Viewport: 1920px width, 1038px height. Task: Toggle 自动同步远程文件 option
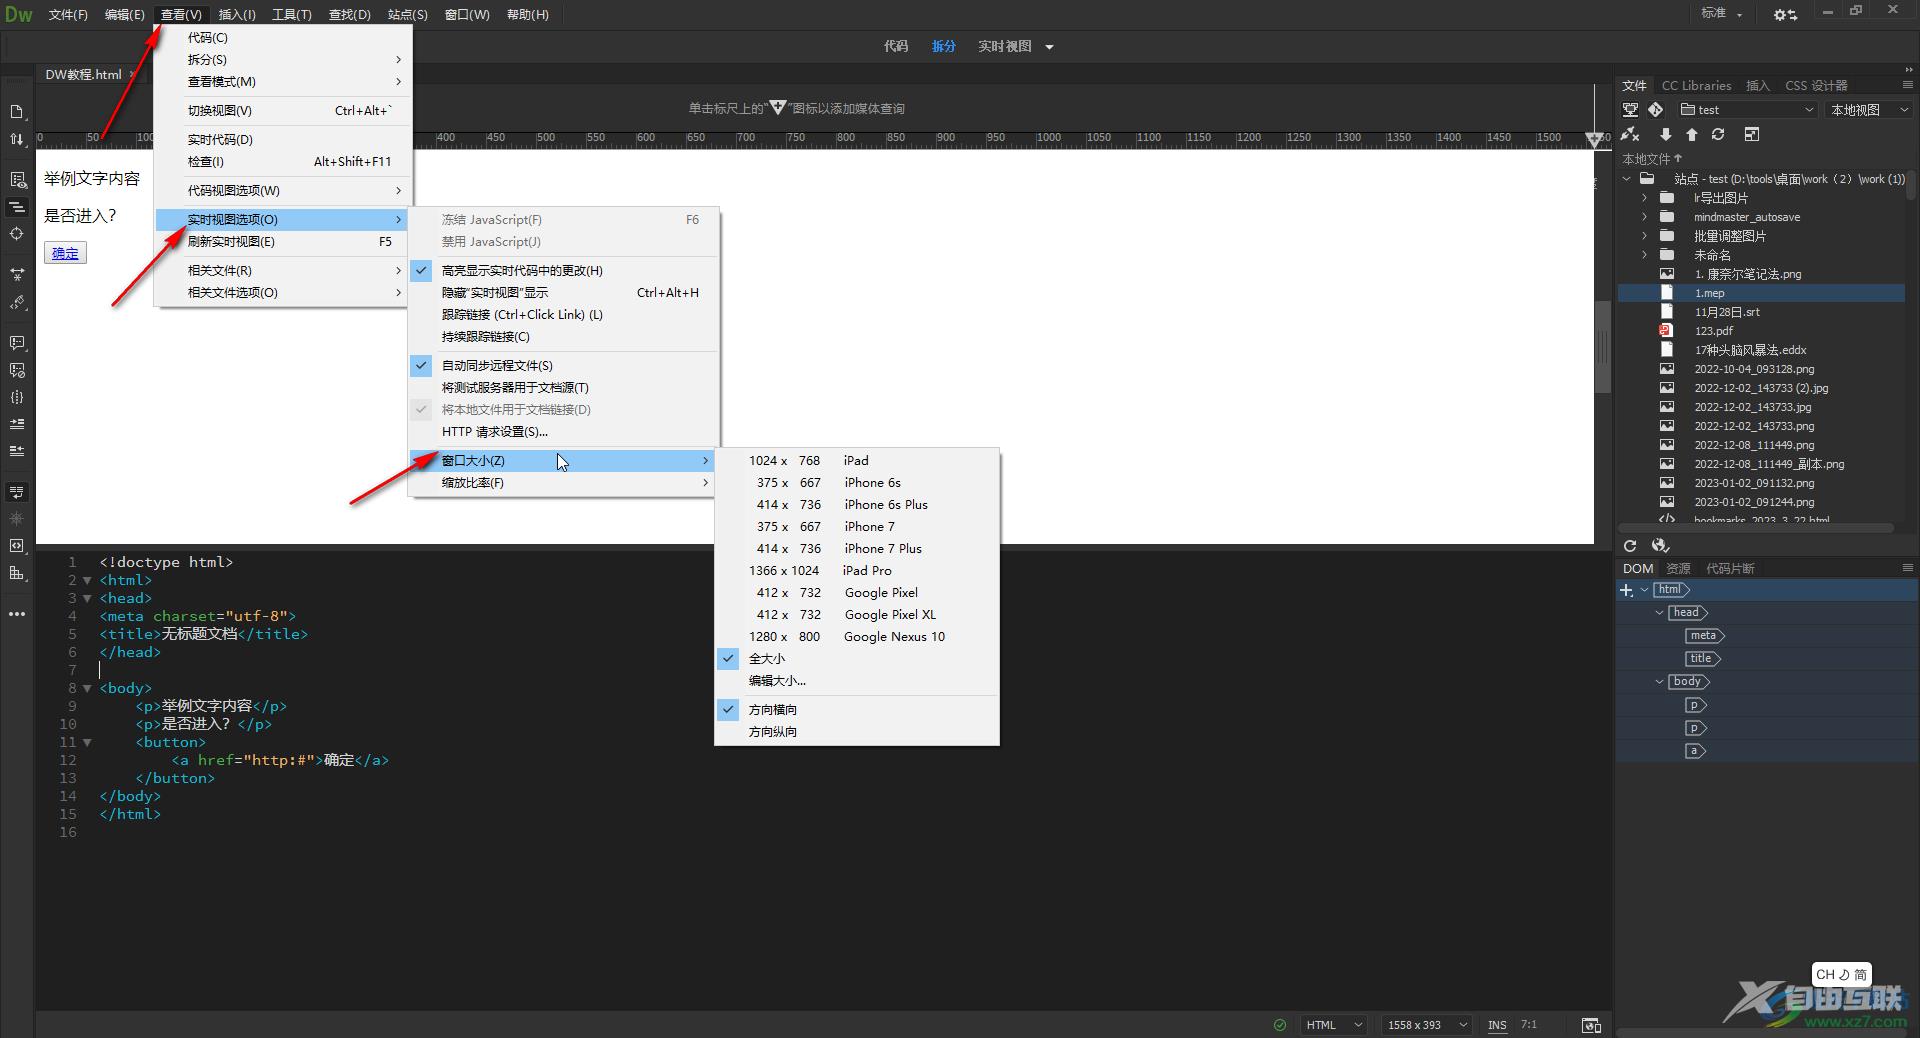(x=563, y=366)
